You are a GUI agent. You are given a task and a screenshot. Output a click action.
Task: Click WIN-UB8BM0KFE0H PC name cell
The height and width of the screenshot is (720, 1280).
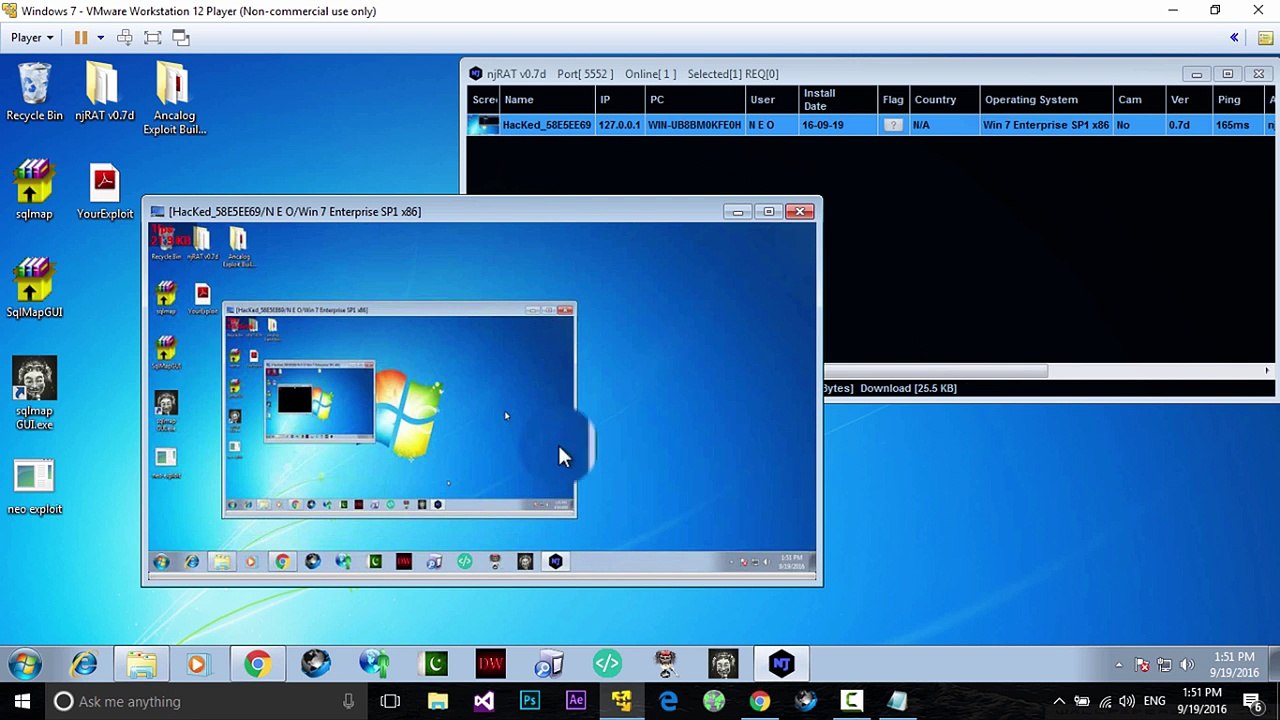pyautogui.click(x=694, y=125)
